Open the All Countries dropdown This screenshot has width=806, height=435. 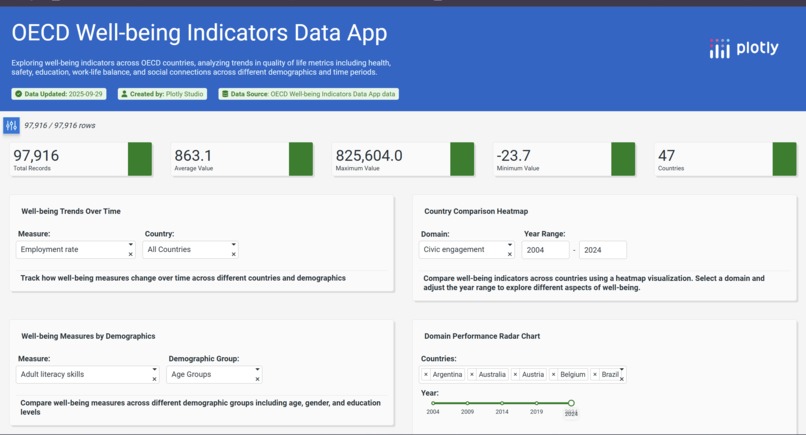tap(233, 245)
